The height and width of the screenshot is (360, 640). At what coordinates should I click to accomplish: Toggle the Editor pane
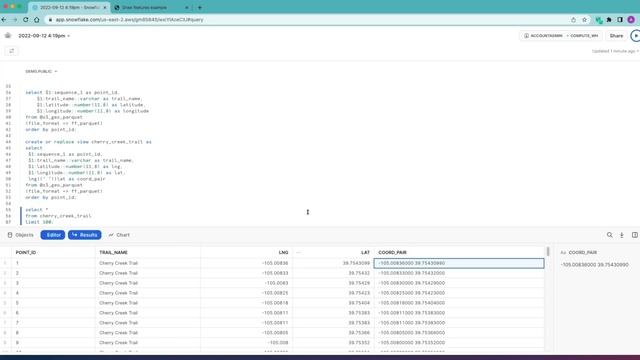[x=53, y=235]
